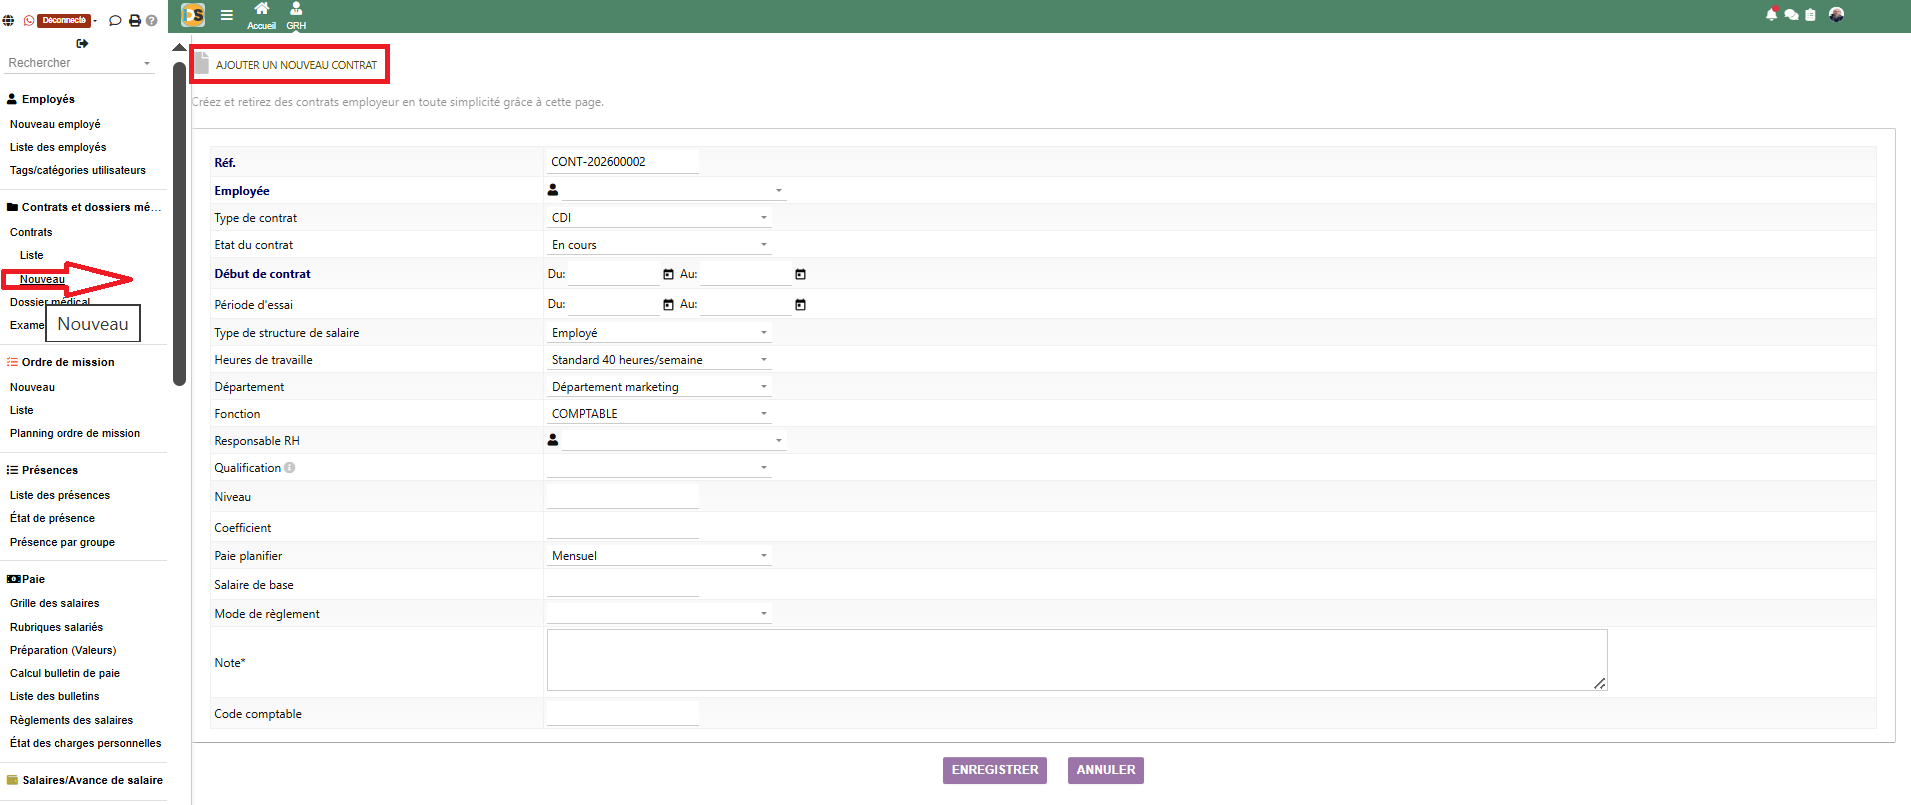Screen dimensions: 1911x805
Task: Open Rubriques salariés link
Action: [56, 627]
